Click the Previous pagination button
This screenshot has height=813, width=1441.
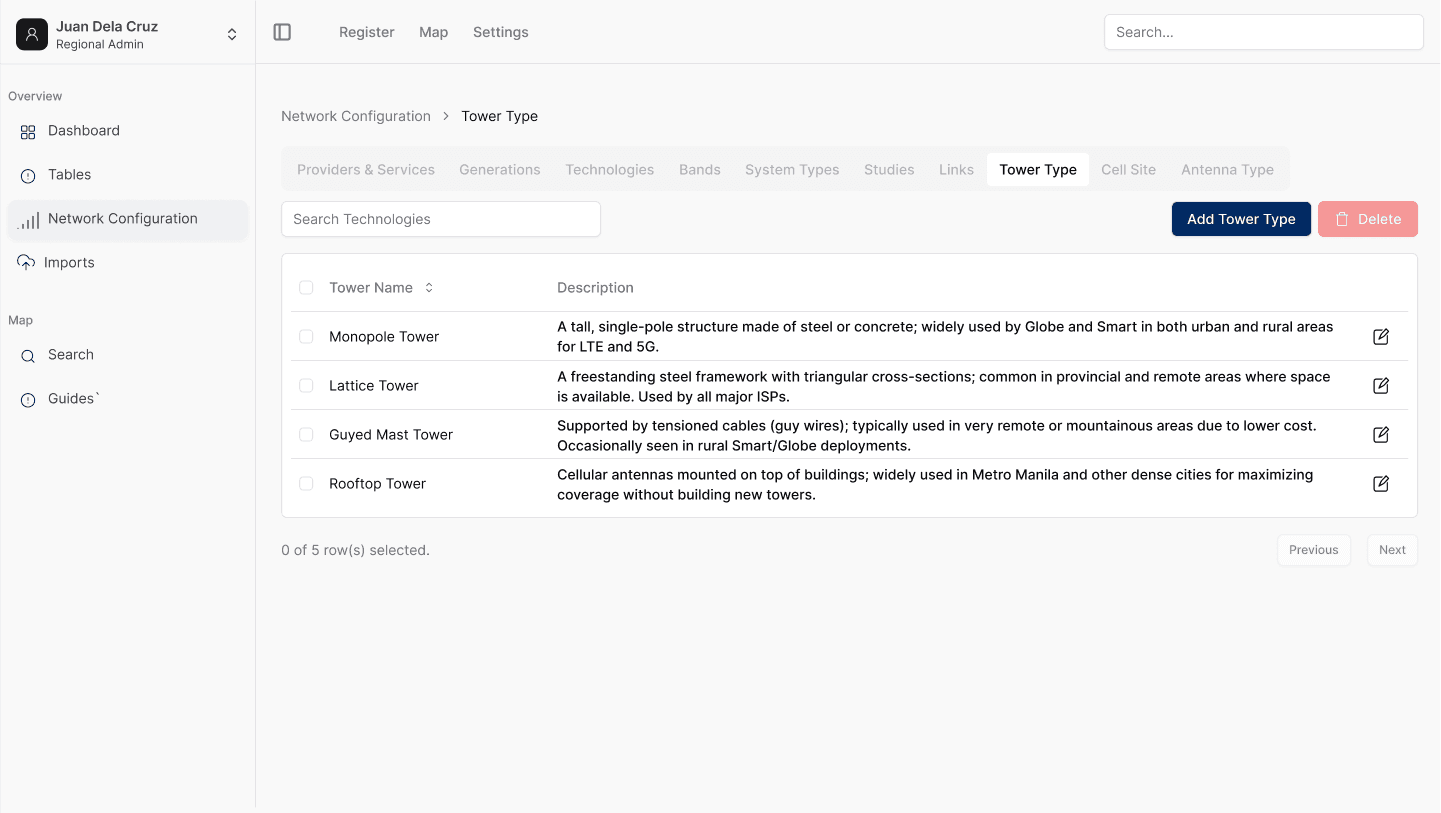click(x=1314, y=550)
